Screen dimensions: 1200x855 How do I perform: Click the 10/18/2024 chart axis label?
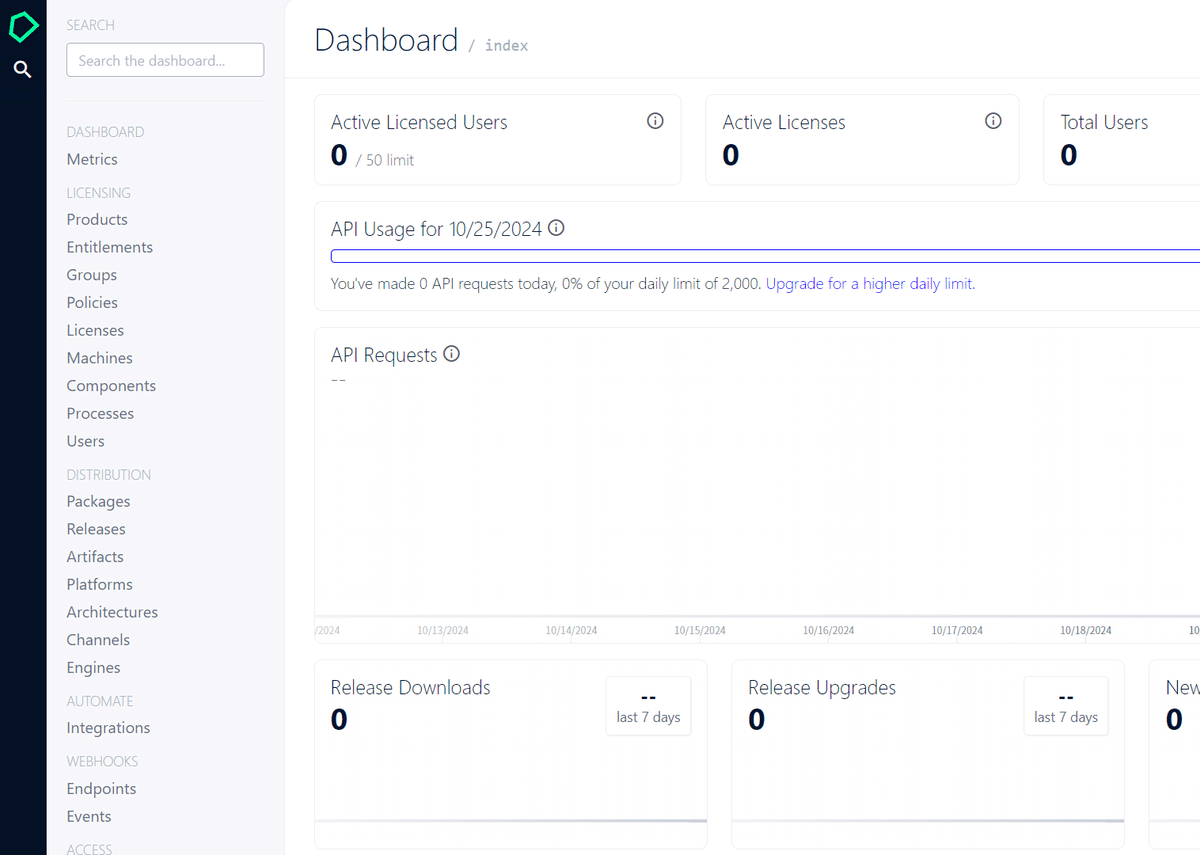pos(1086,631)
